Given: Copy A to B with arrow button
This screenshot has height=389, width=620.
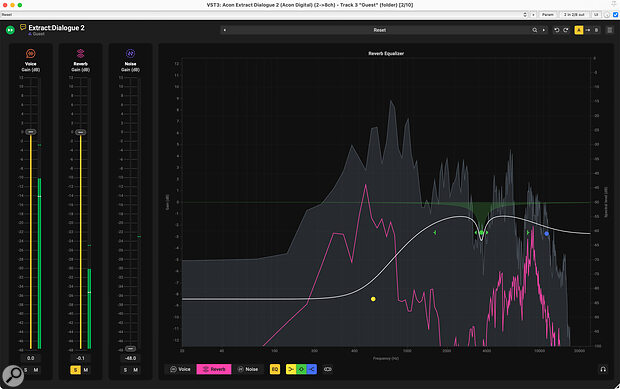Looking at the screenshot, I should pos(588,30).
